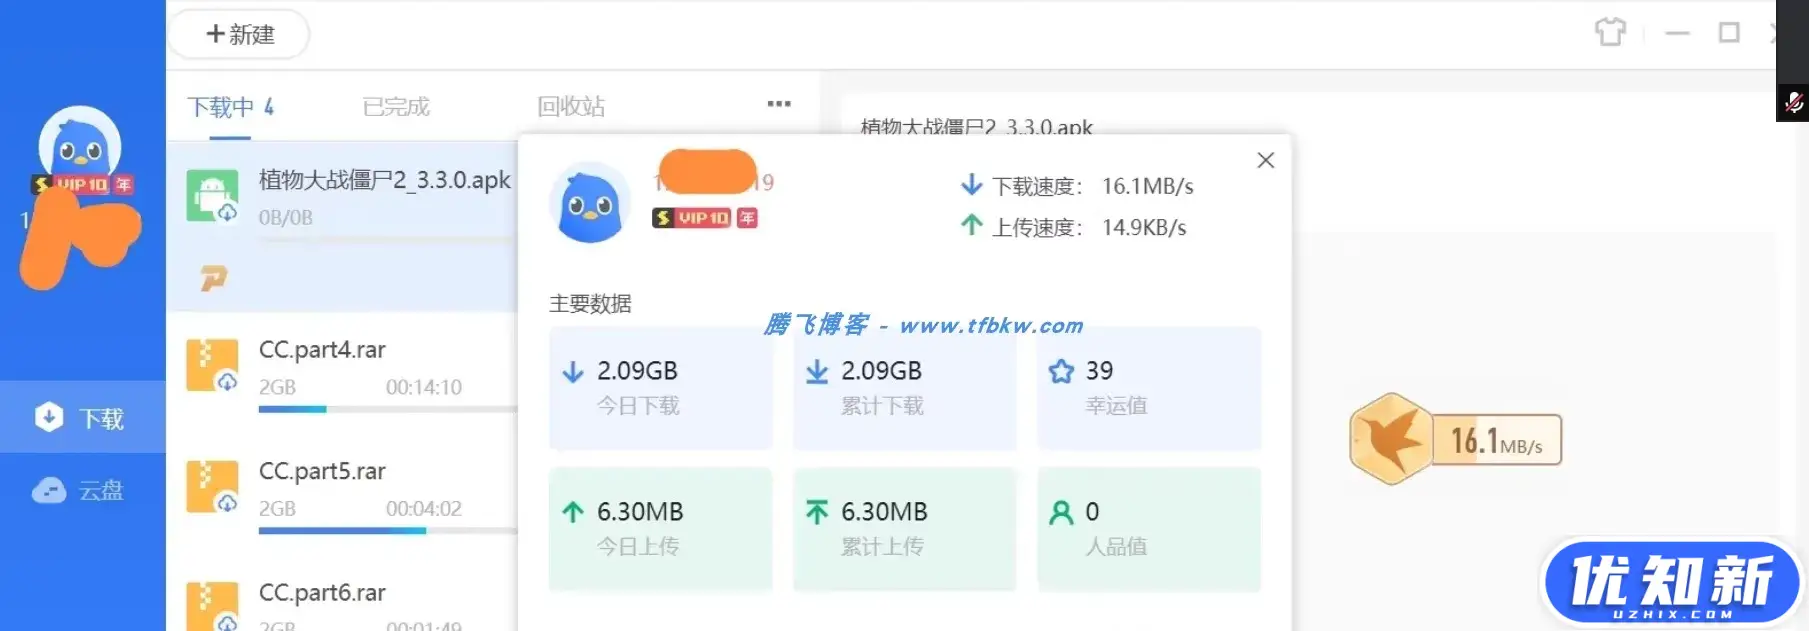Click the popup VIP10 badge
The image size is (1809, 631).
[x=704, y=218]
